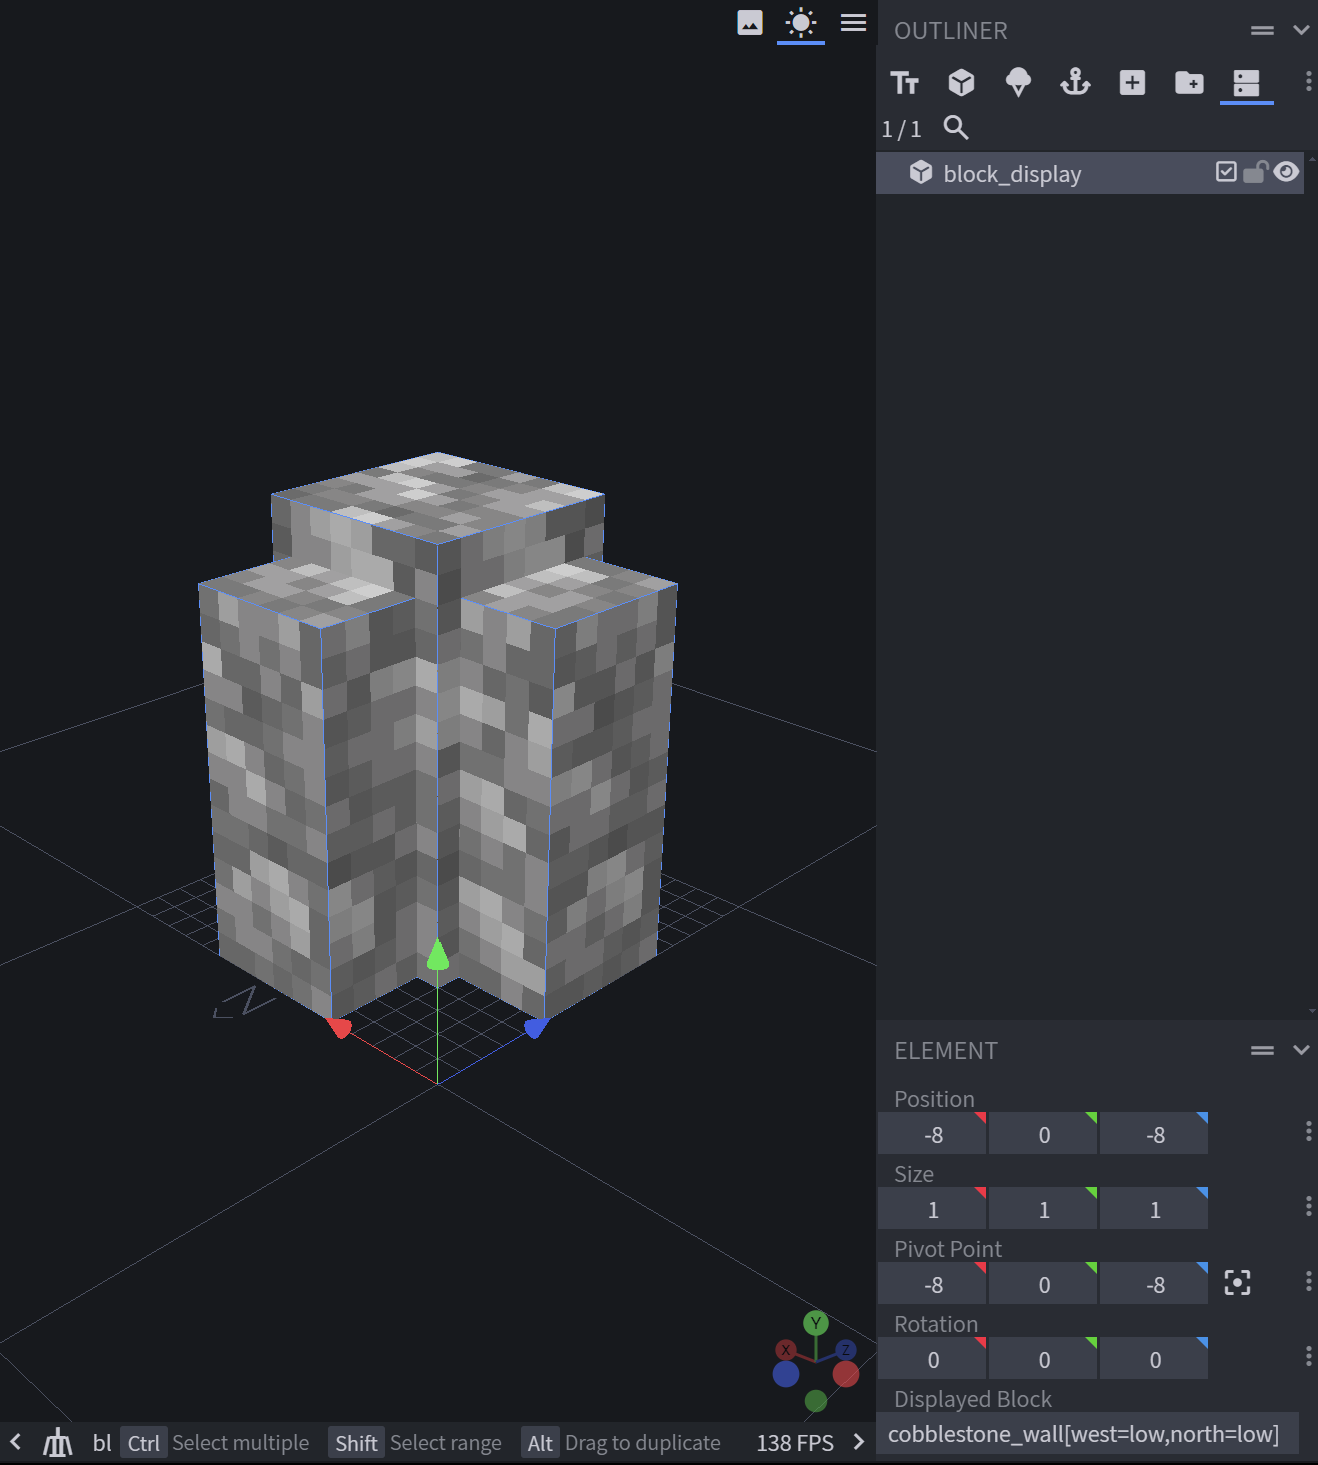Grab the Element panel drag handle
1318x1465 pixels.
(1262, 1051)
